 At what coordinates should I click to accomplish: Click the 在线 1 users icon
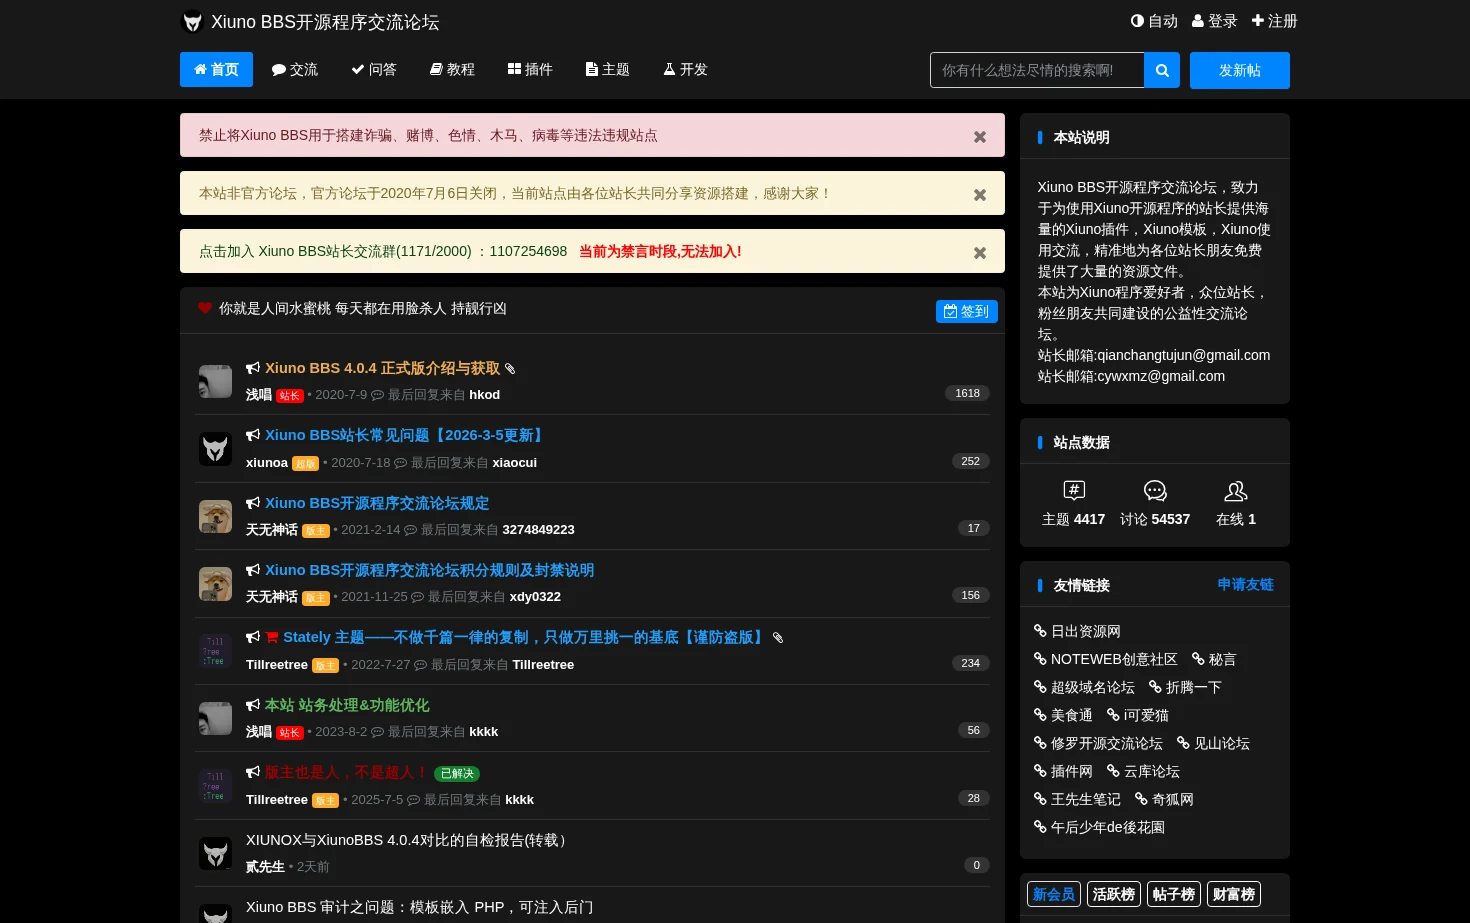click(x=1236, y=490)
